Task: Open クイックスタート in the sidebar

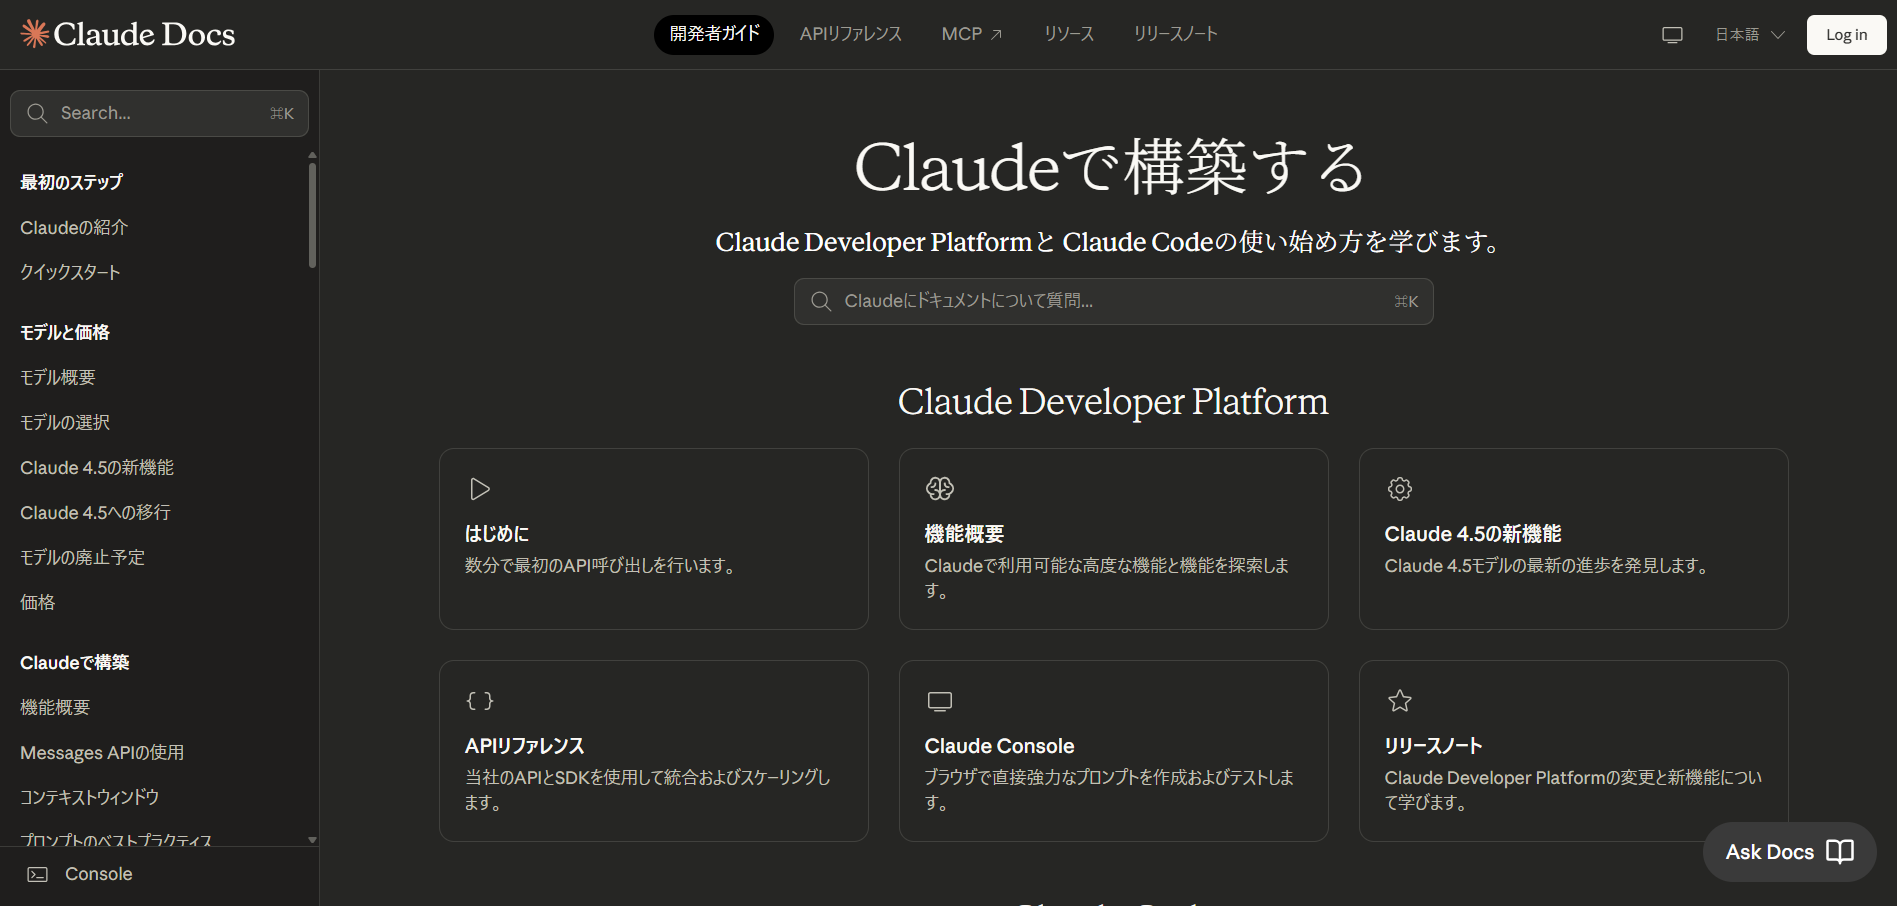Action: click(x=70, y=271)
